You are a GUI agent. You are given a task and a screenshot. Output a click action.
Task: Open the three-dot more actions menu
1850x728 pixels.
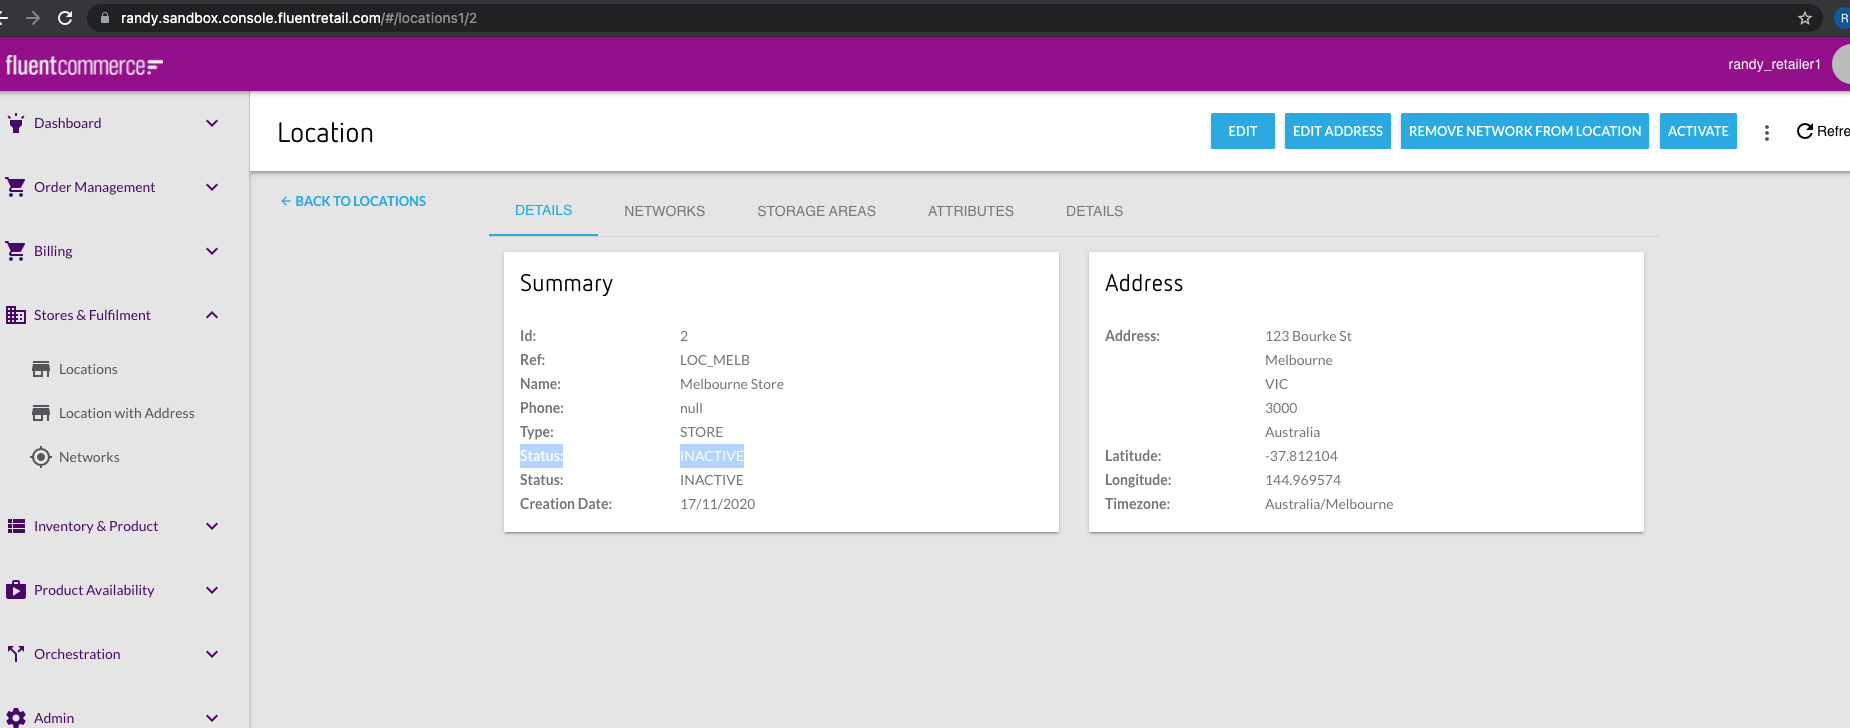click(x=1767, y=132)
